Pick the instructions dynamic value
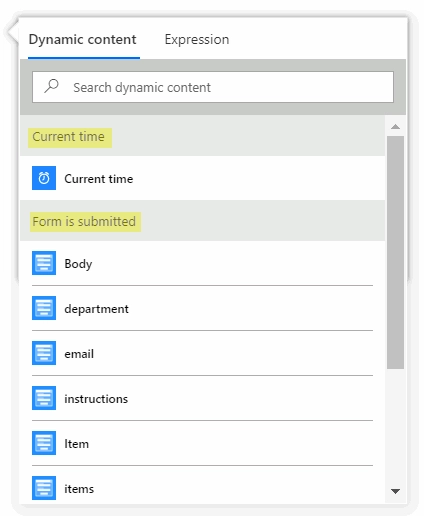 (x=202, y=398)
